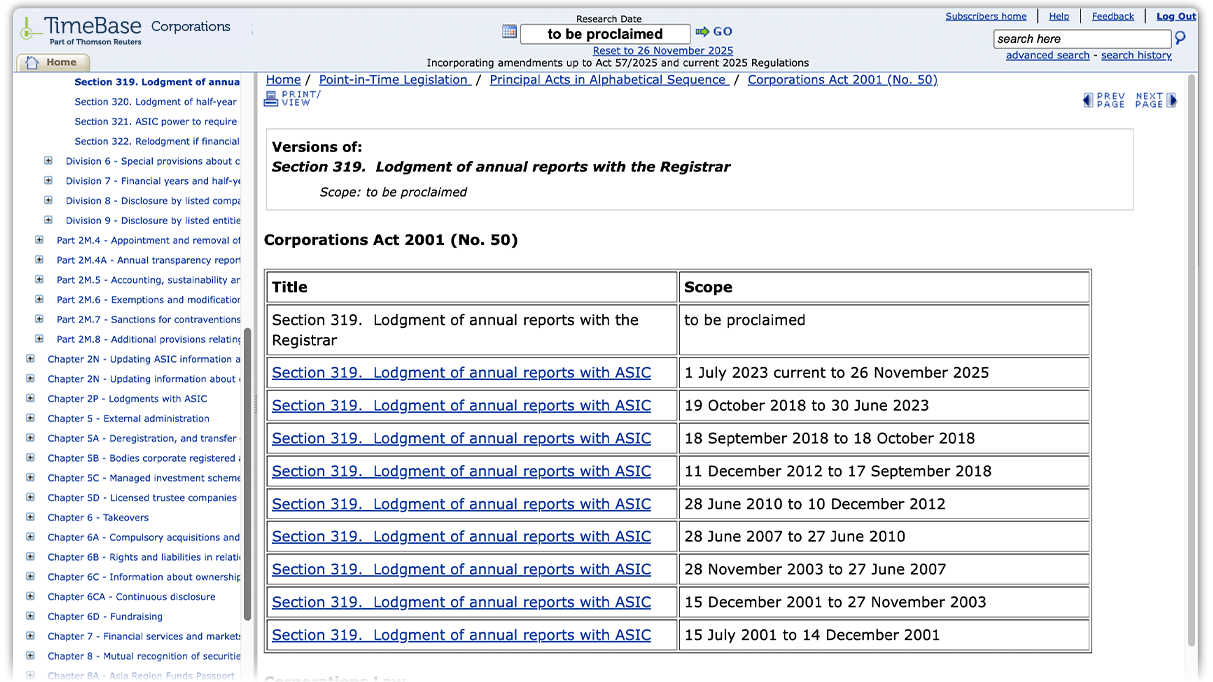Screen dimensions: 1213x682
Task: Open the advanced search link
Action: coord(1047,55)
